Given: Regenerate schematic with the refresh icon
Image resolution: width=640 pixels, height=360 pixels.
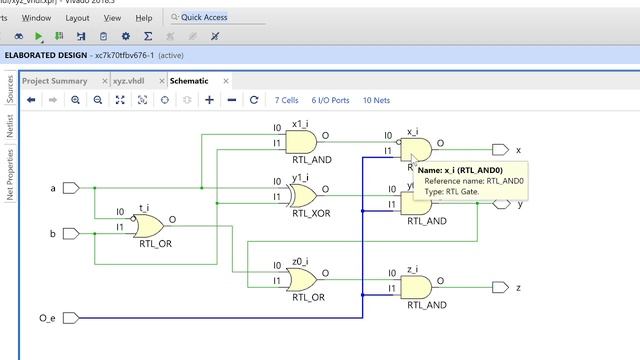Looking at the screenshot, I should 254,100.
